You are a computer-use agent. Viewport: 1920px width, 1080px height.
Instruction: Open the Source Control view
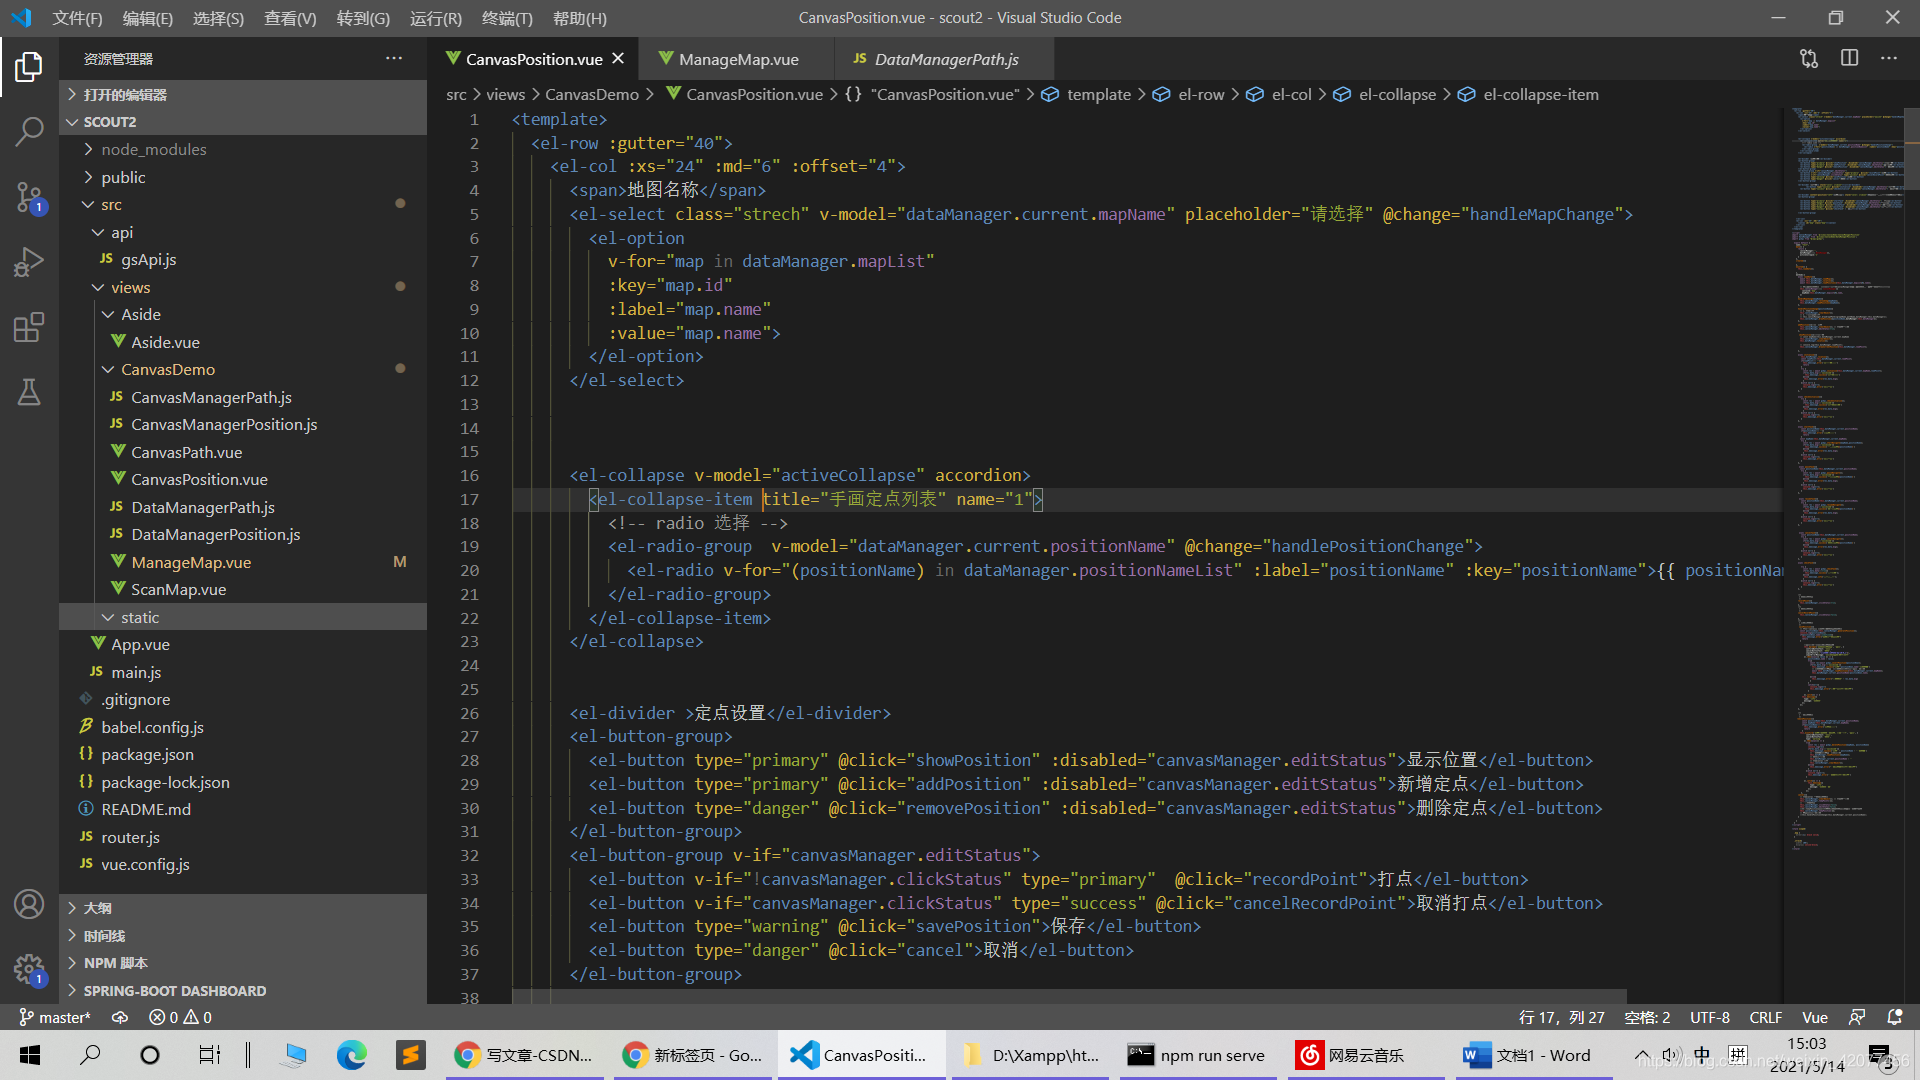click(x=29, y=197)
